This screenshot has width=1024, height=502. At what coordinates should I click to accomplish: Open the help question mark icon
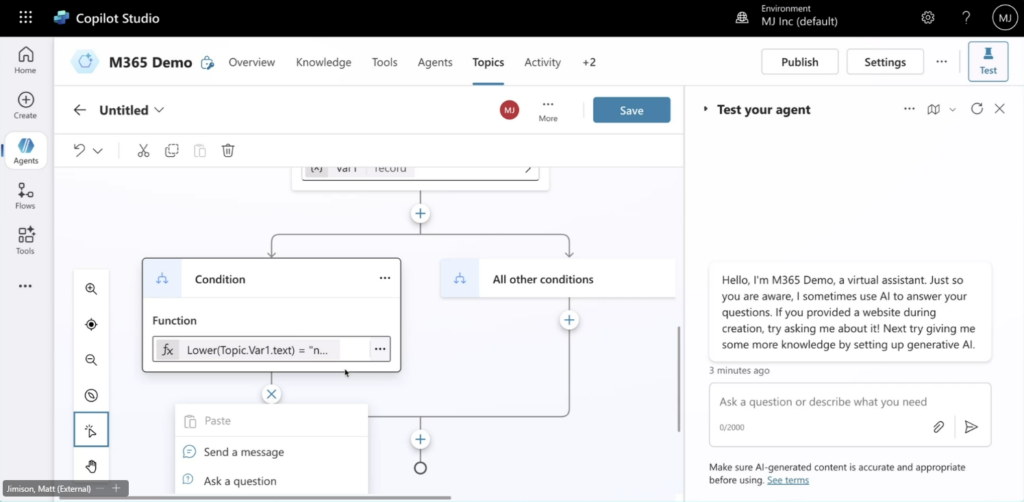click(x=967, y=18)
